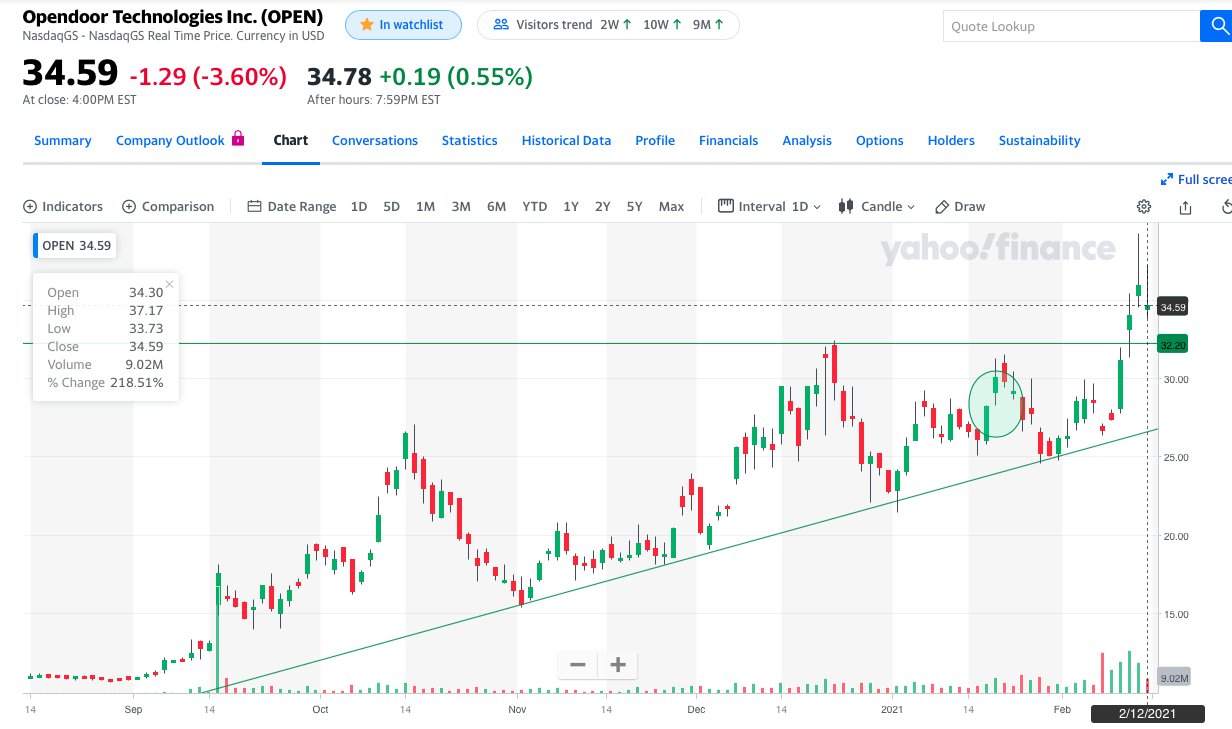Zoom in with the plus button
The width and height of the screenshot is (1232, 729).
point(617,665)
